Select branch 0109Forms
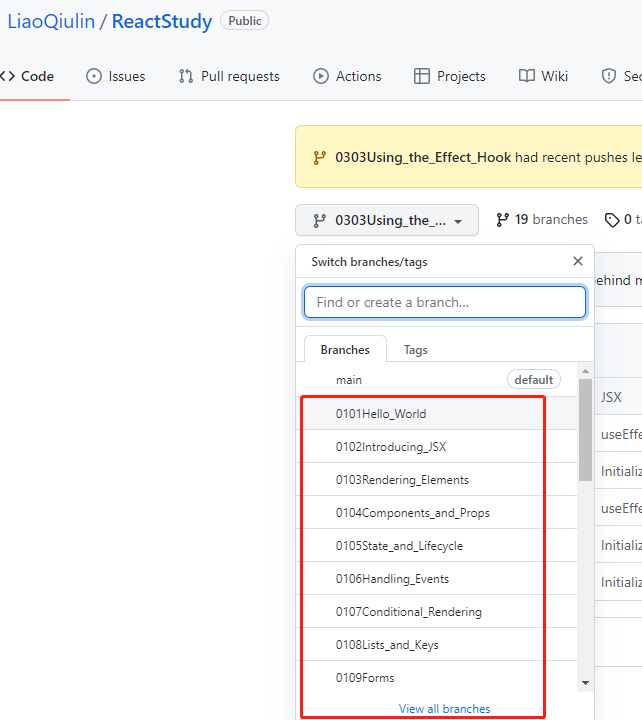Image resolution: width=642 pixels, height=720 pixels. tap(436, 678)
